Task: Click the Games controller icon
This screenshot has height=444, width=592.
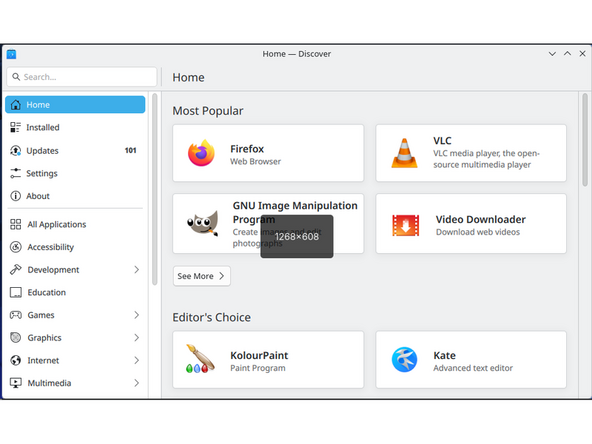Action: pos(15,315)
